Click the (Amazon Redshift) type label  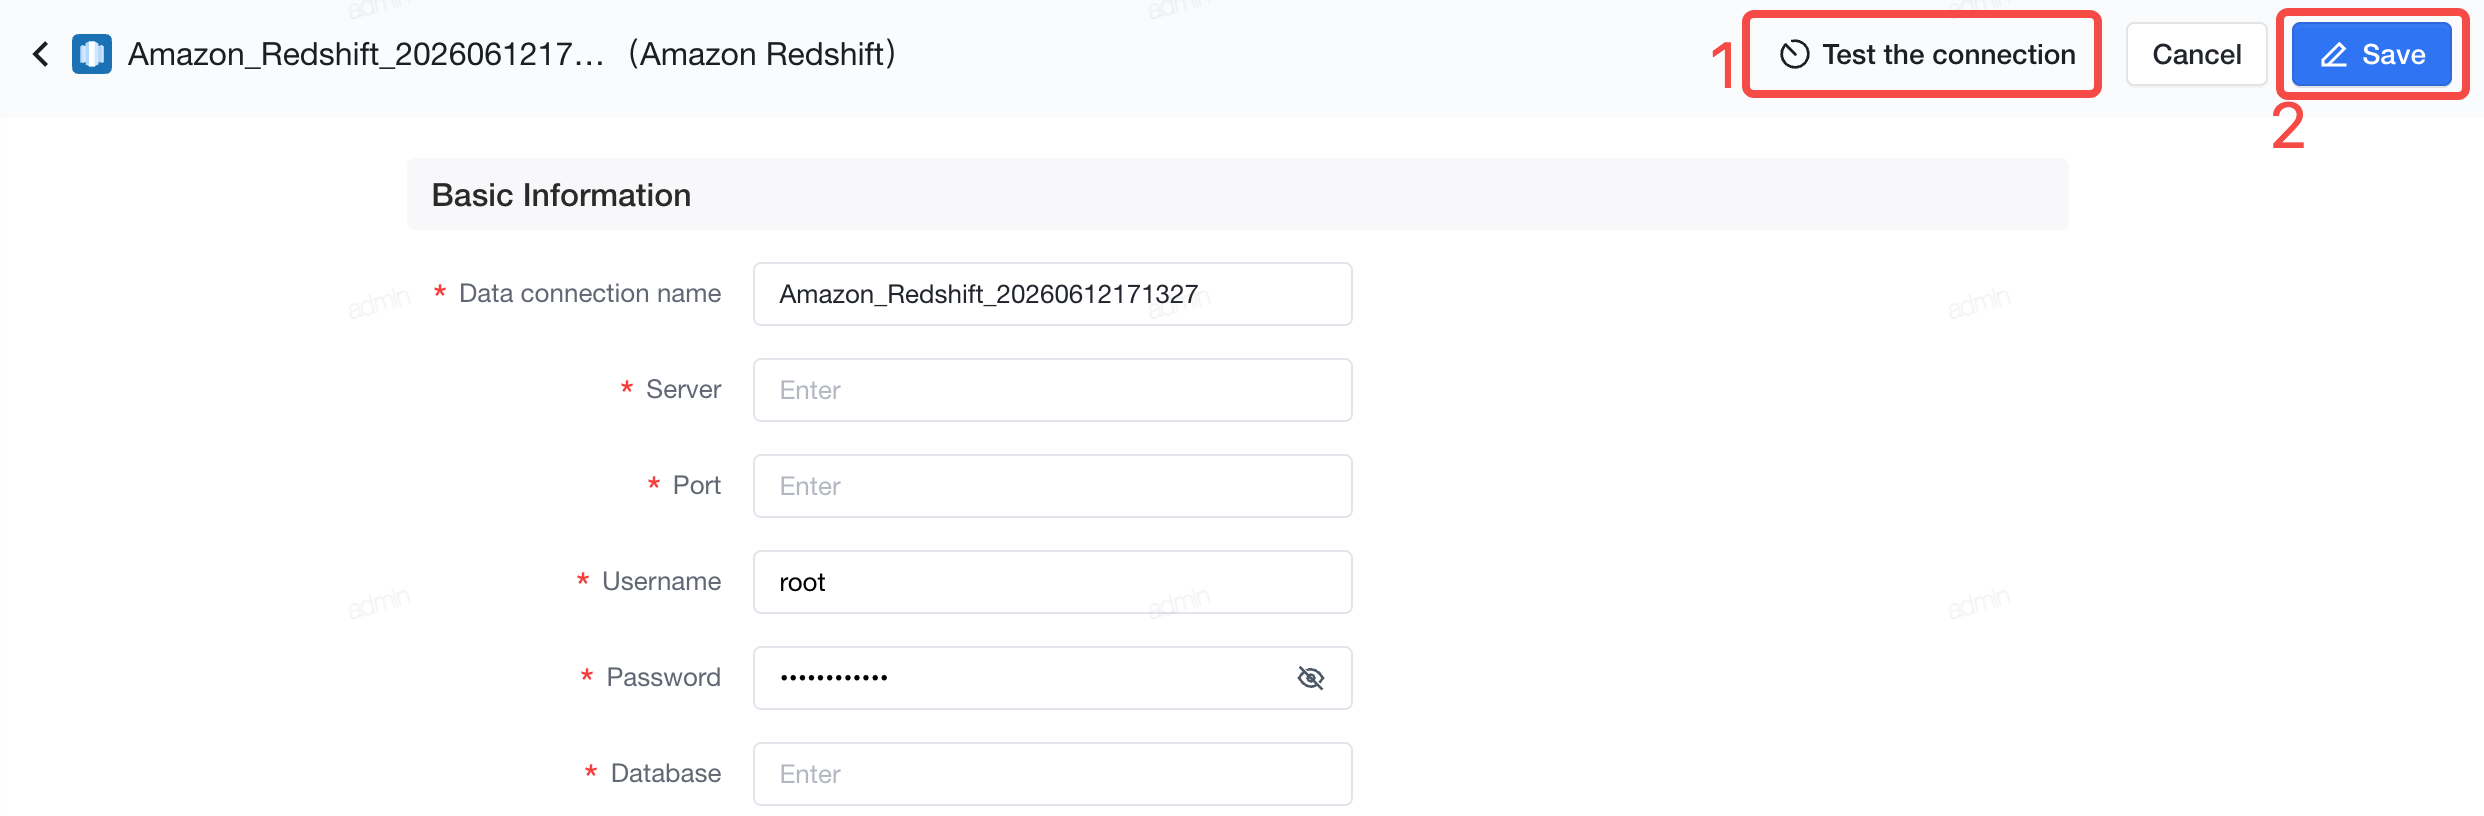[x=762, y=54]
